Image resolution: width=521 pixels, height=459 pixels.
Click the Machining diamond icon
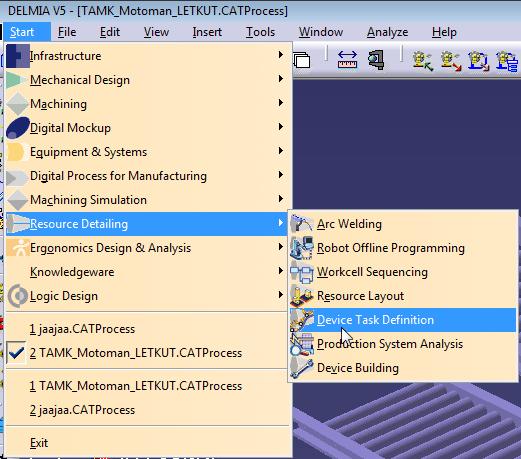17,104
